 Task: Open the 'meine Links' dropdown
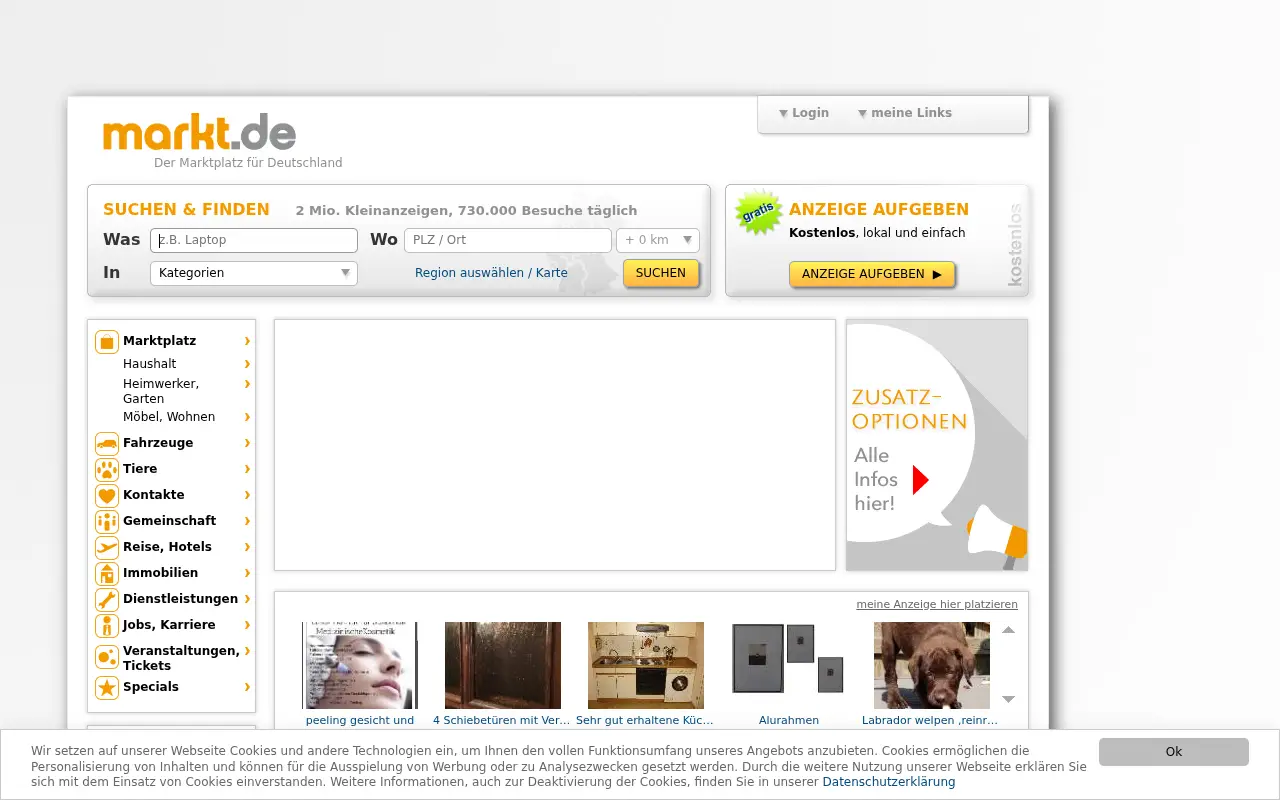click(x=905, y=113)
